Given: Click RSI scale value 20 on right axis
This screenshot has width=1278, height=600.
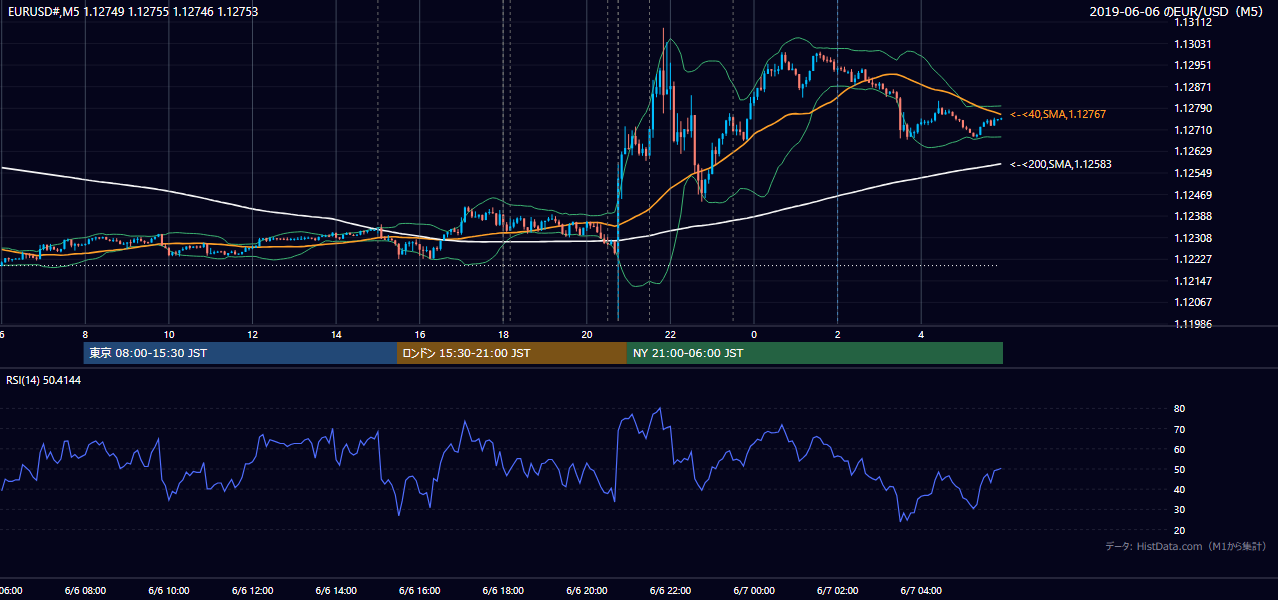Looking at the screenshot, I should click(x=1180, y=530).
